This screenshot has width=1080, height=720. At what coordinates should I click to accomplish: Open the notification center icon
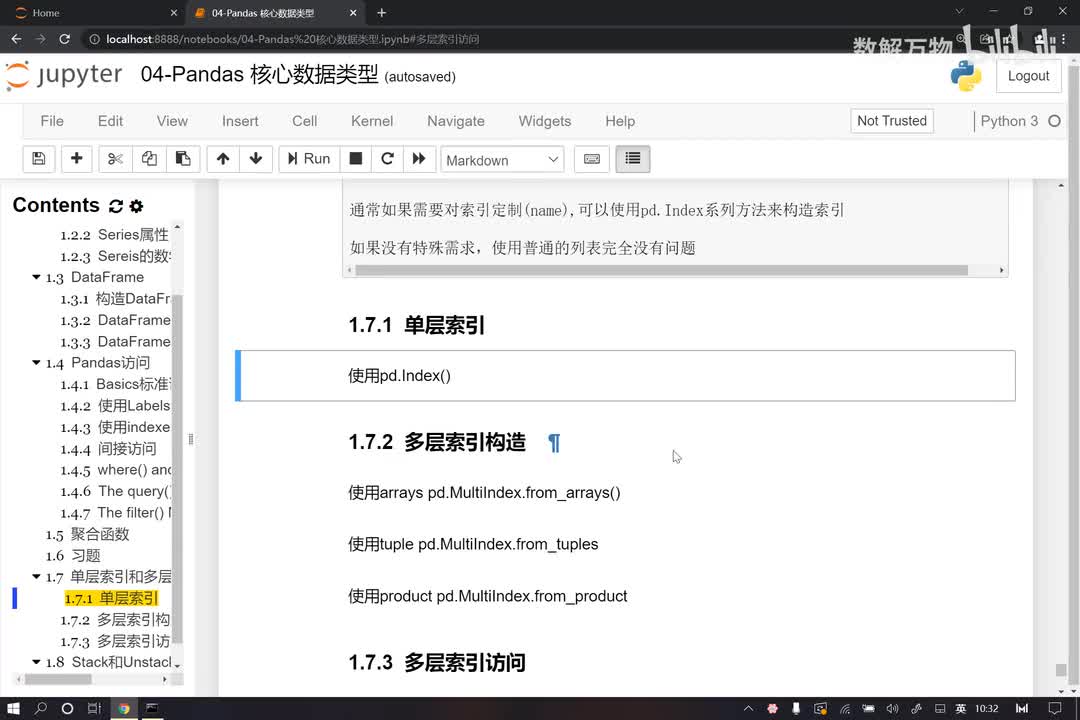(x=1055, y=708)
